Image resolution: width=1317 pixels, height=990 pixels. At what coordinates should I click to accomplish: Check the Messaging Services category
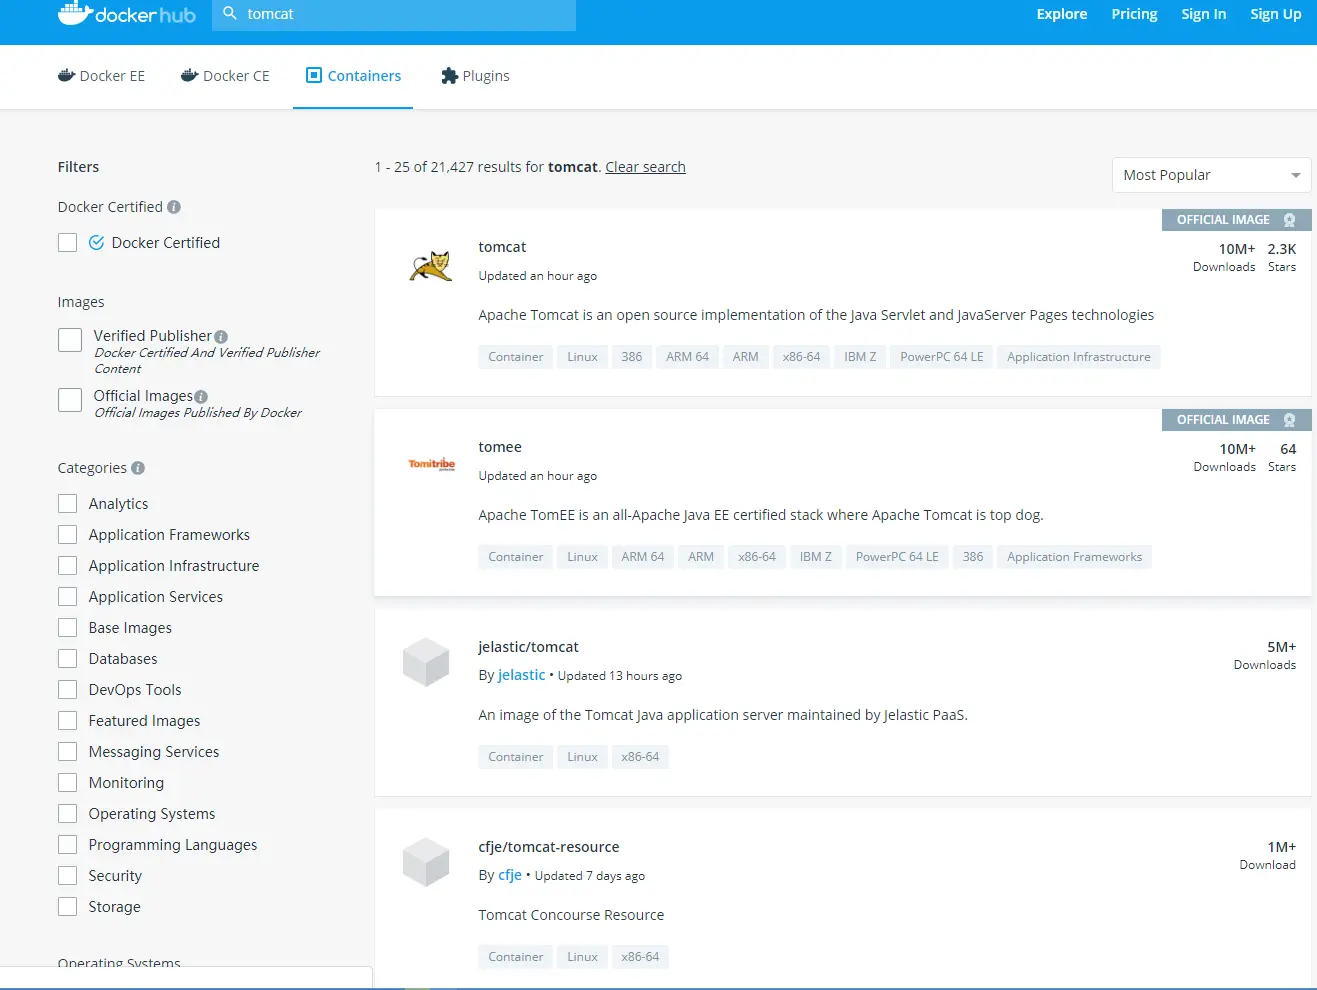tap(68, 752)
